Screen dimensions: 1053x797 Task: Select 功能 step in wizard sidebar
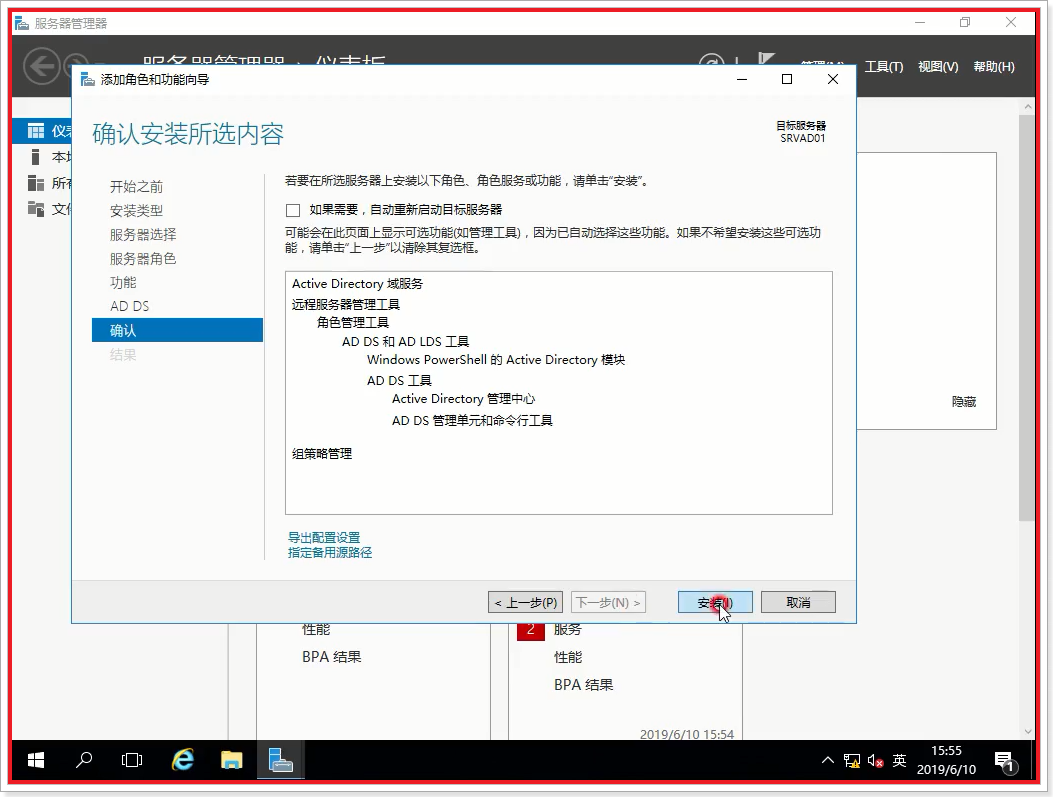[123, 282]
